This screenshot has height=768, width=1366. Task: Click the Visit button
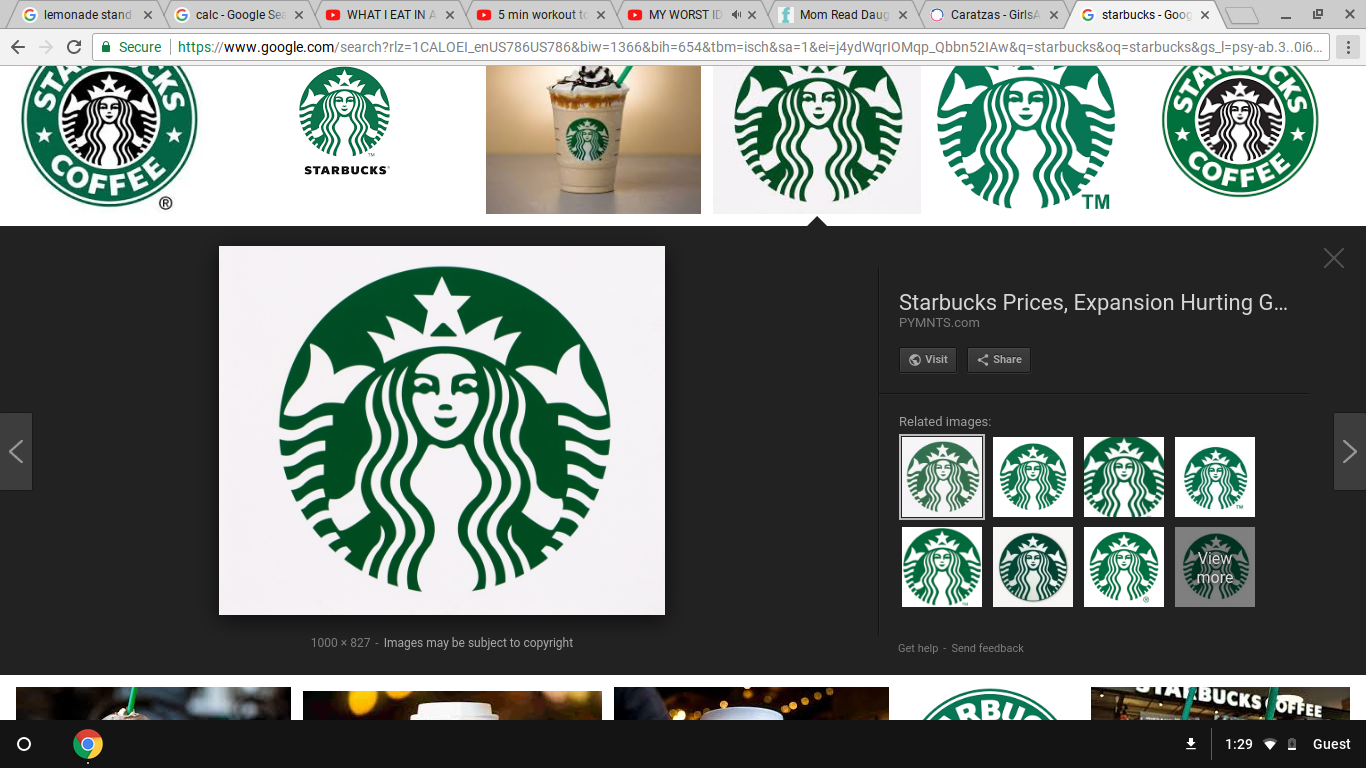click(928, 360)
